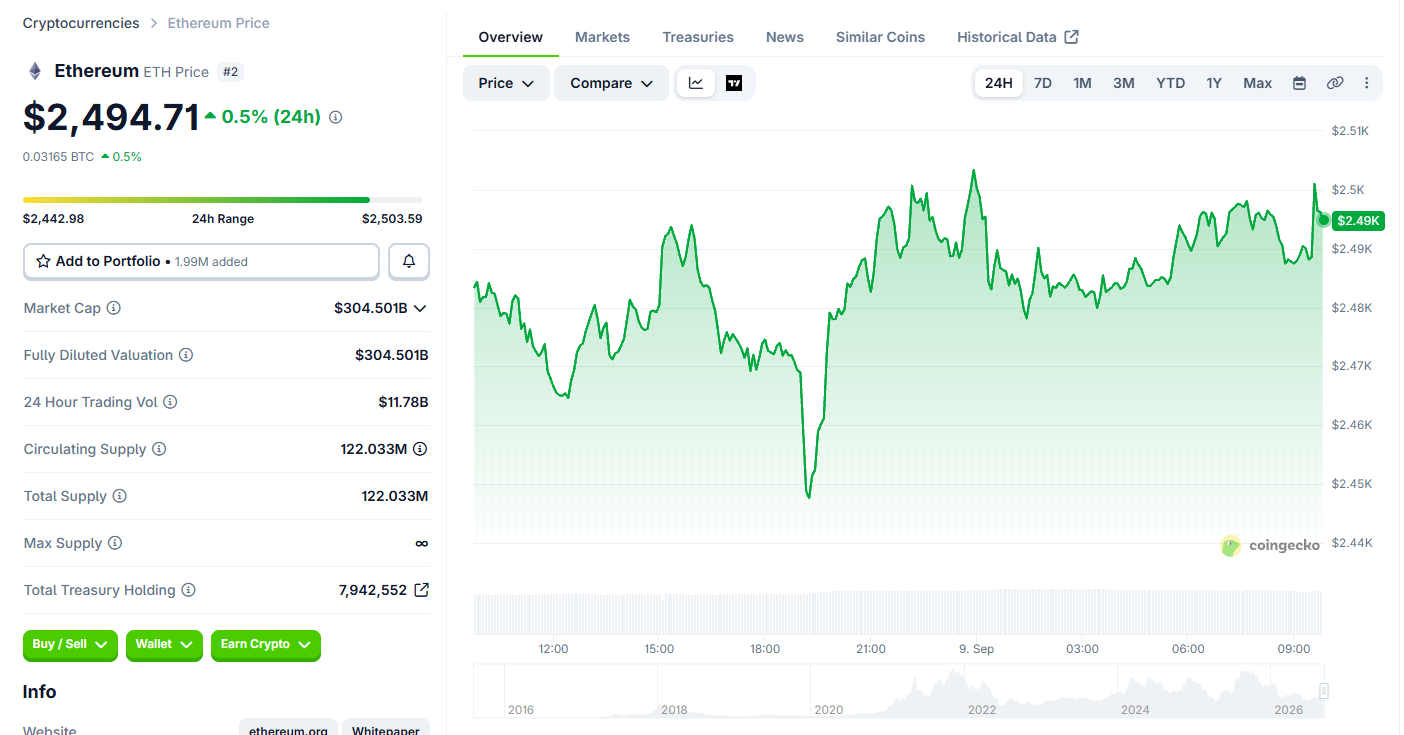1404x735 pixels.
Task: Select 24H chart range
Action: 999,83
